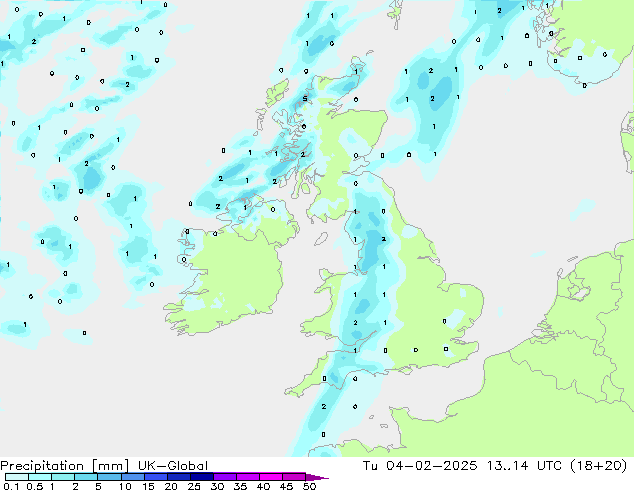The width and height of the screenshot is (634, 490).
Task: Click the 'Precipitation' title text
Action: (x=42, y=466)
